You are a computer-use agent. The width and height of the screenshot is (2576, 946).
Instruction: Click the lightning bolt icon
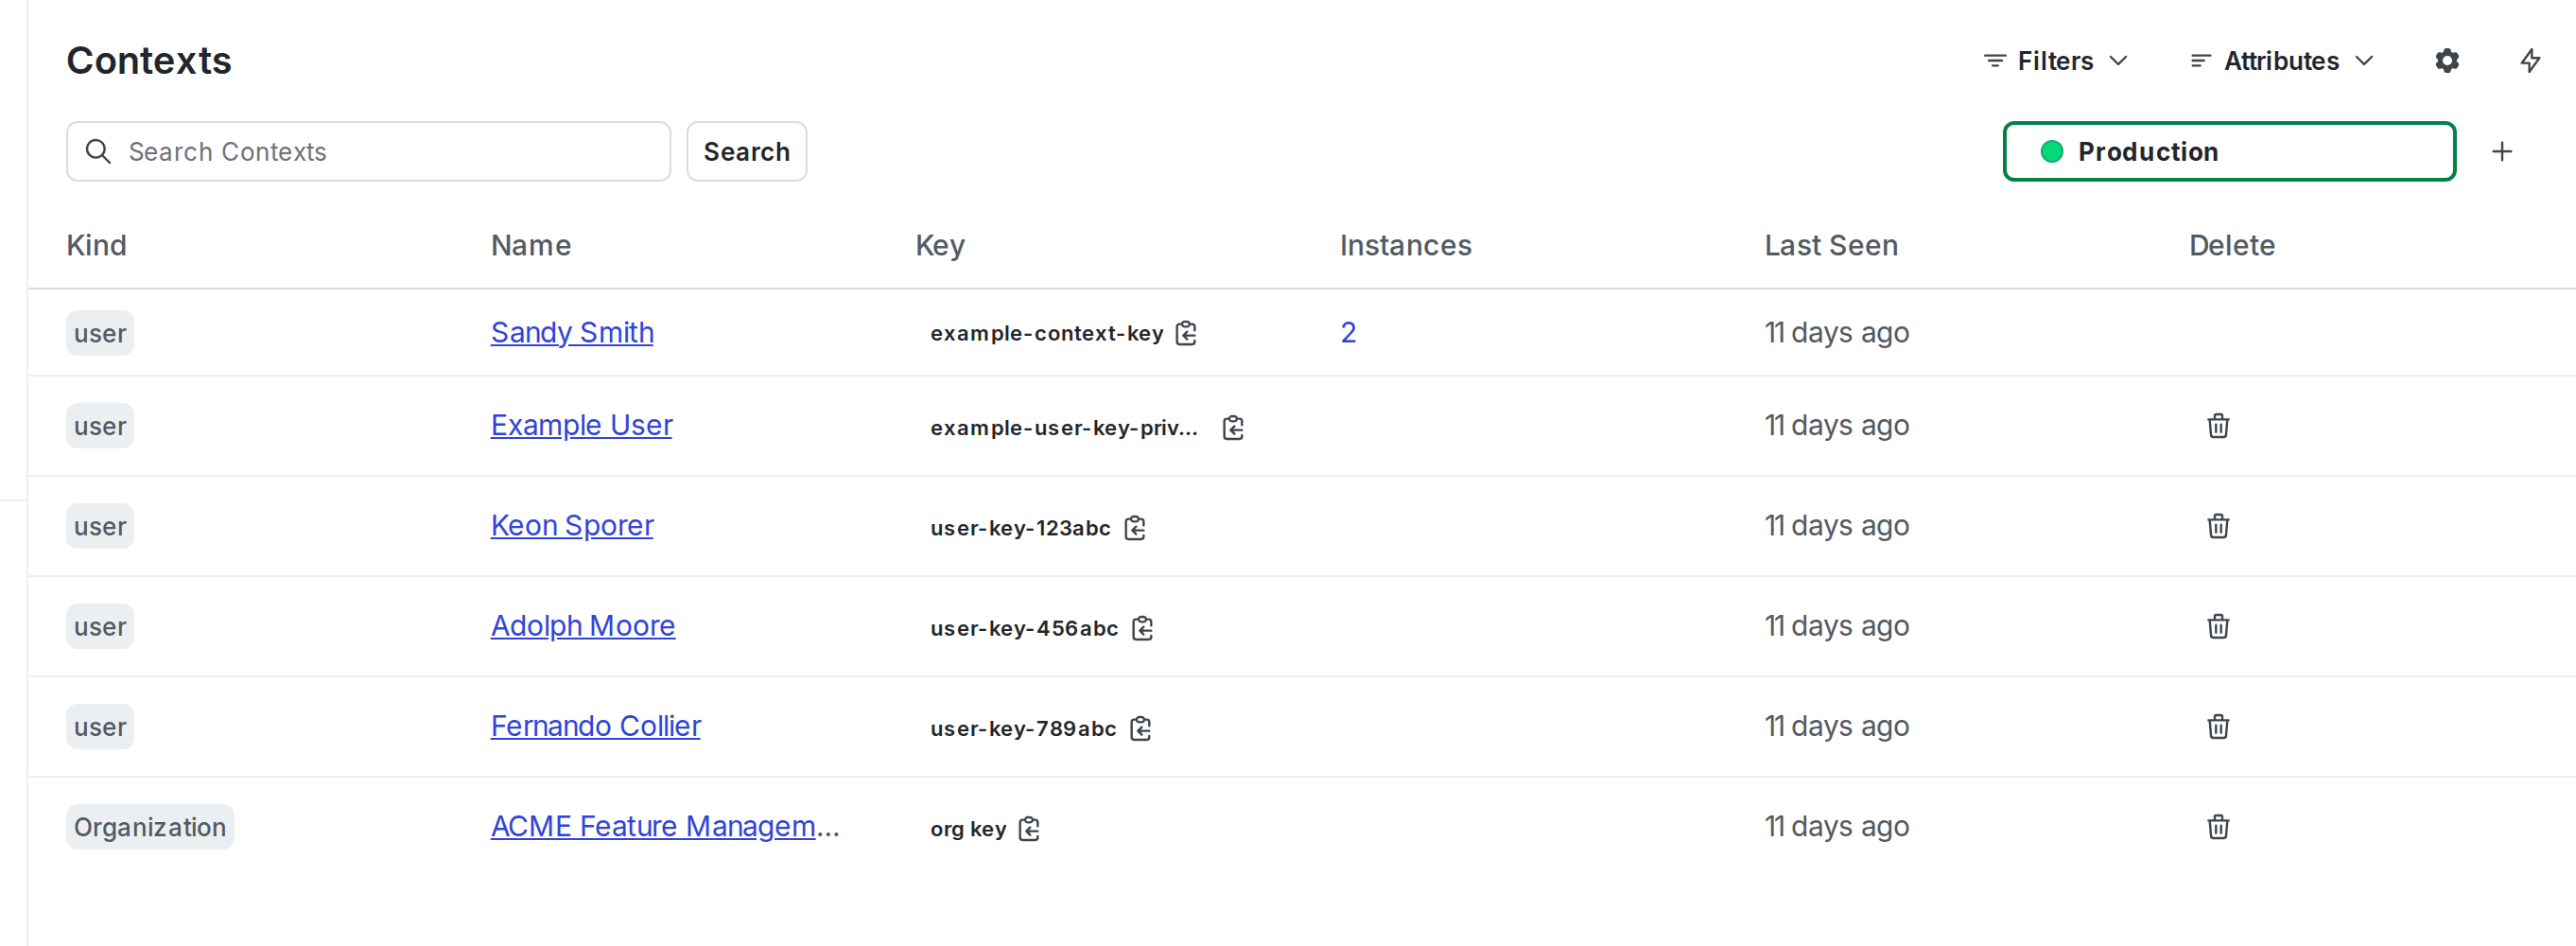(x=2530, y=60)
